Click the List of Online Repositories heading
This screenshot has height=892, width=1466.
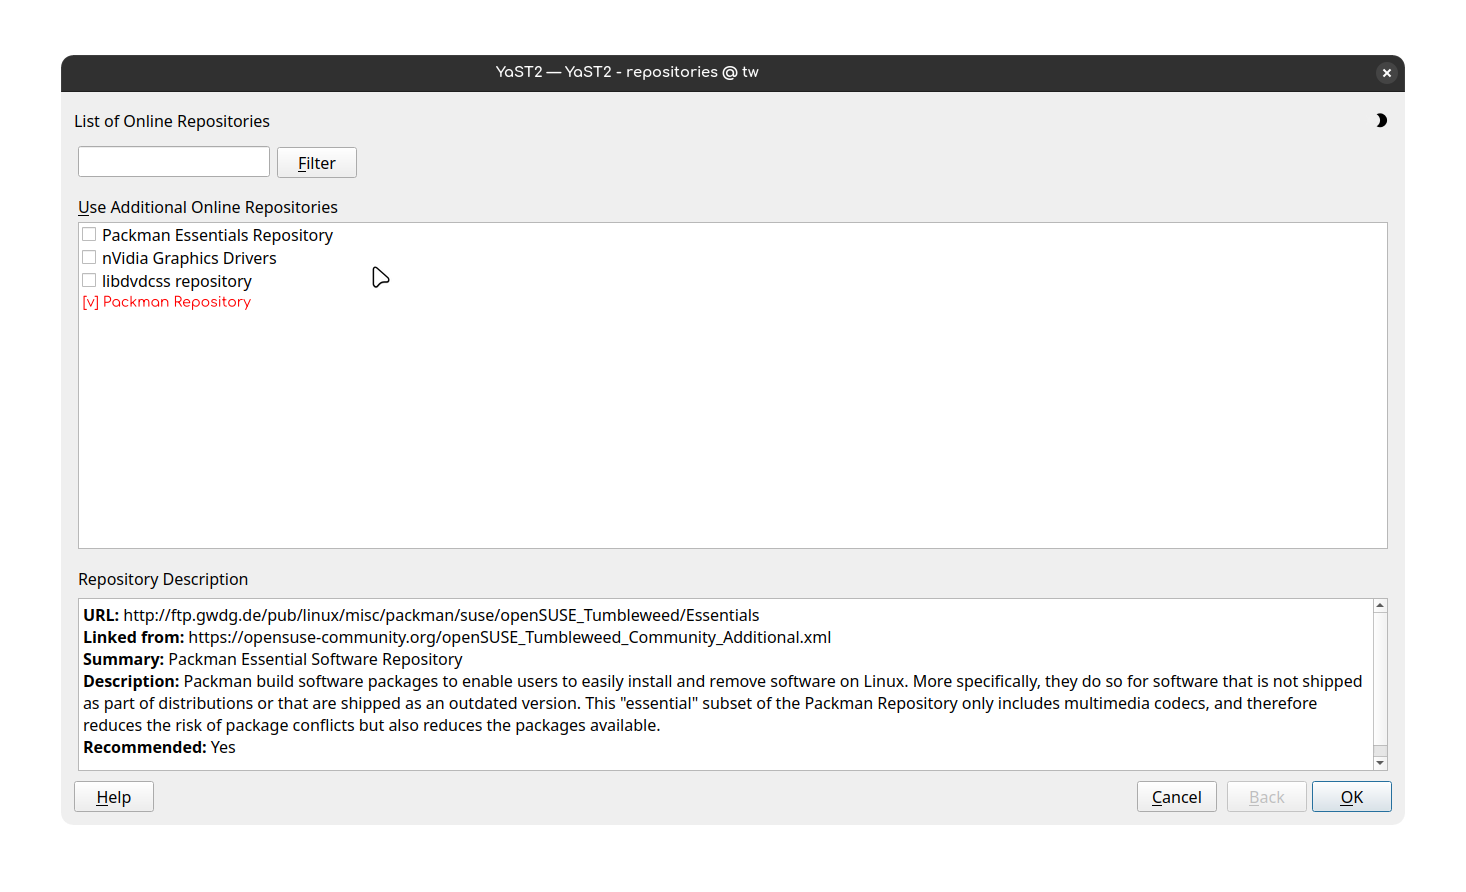(x=172, y=121)
